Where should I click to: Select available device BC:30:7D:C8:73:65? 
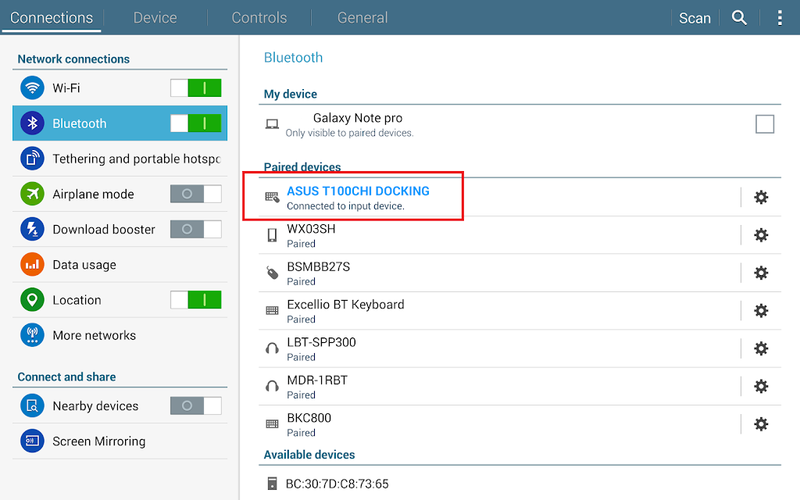pos(520,483)
